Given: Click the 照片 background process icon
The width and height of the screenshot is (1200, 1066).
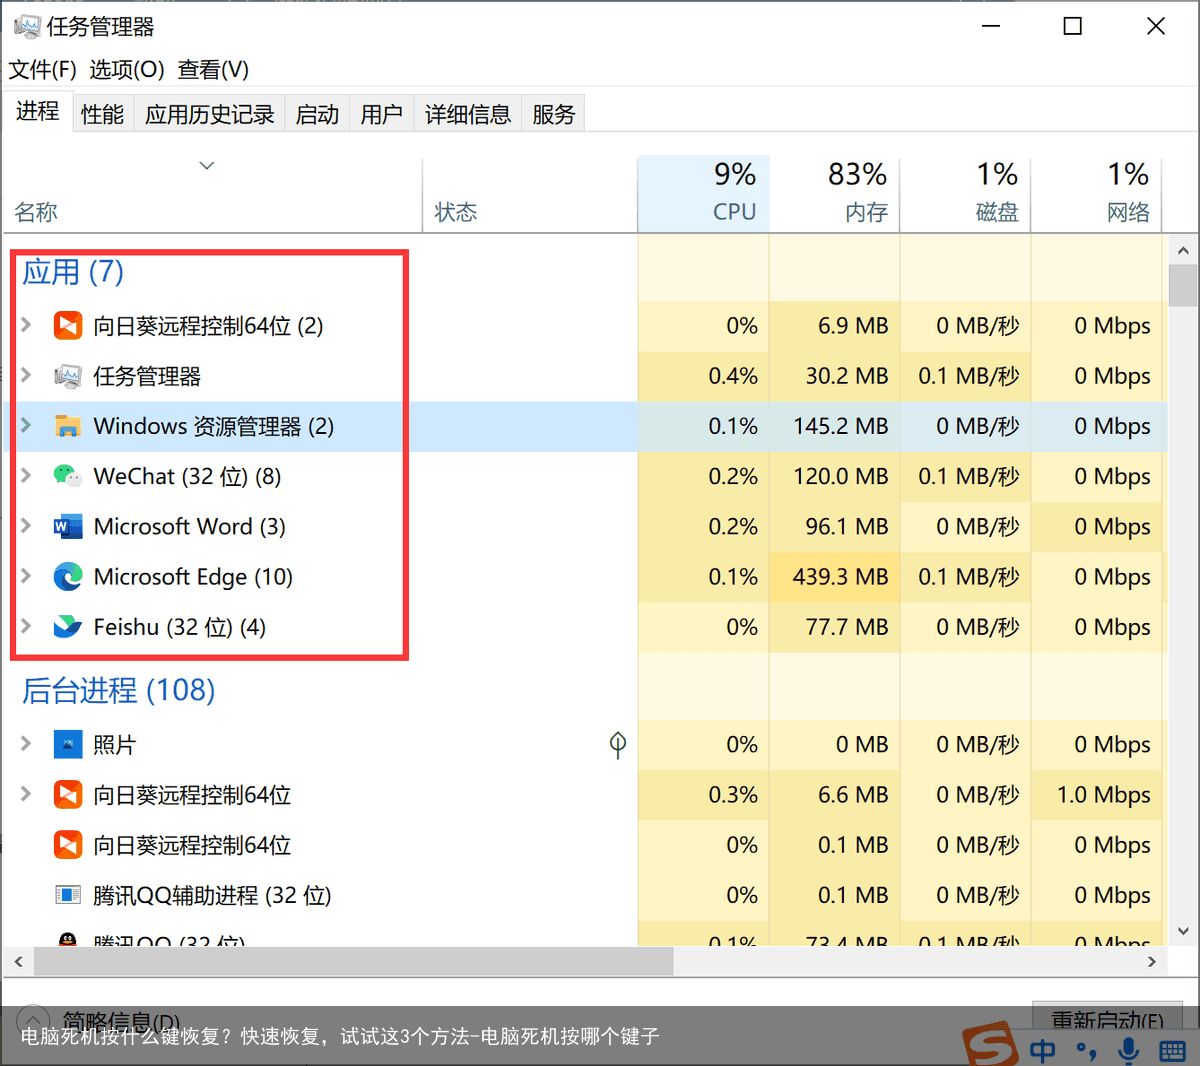Looking at the screenshot, I should 67,744.
